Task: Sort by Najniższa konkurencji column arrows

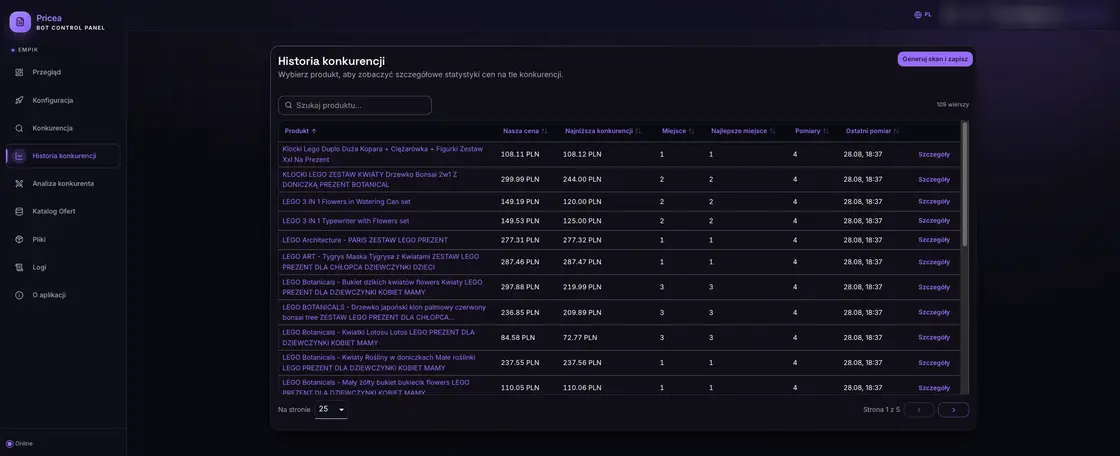Action: coord(639,132)
